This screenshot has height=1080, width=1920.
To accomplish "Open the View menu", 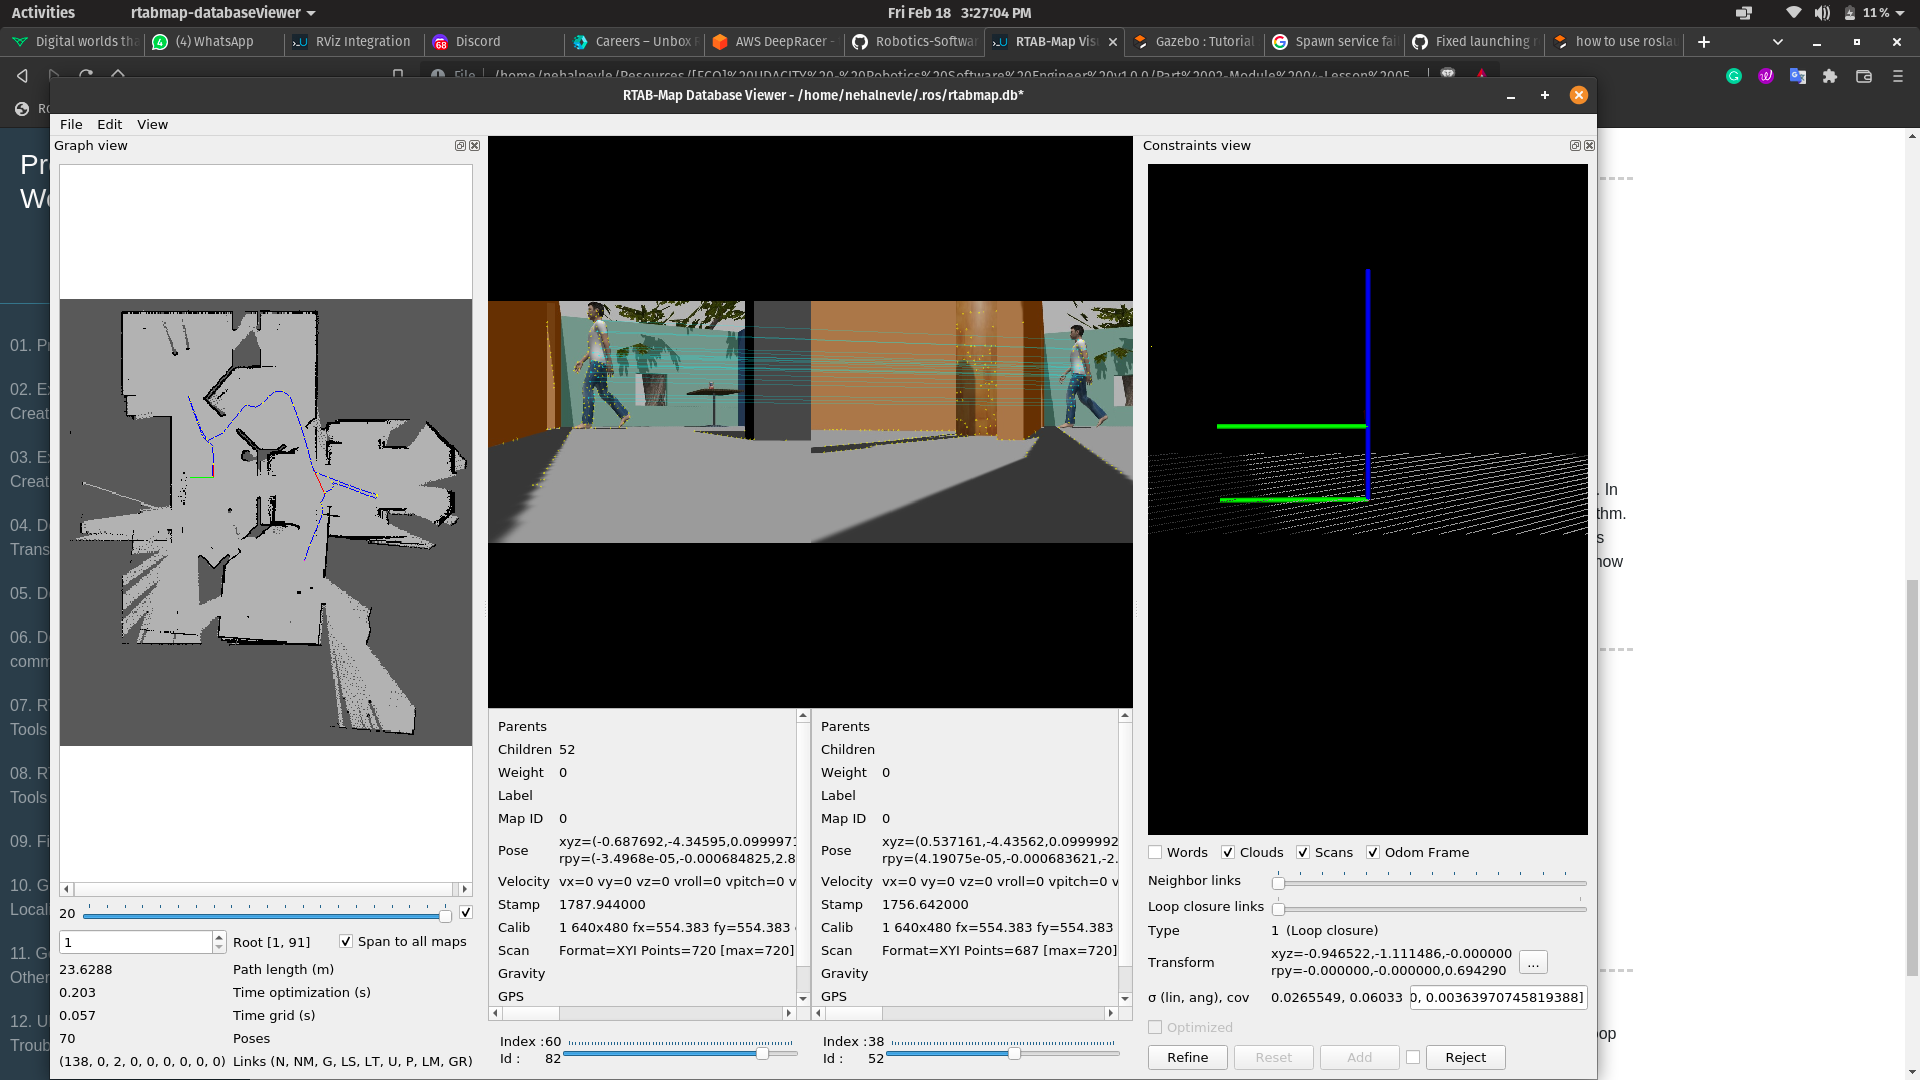I will point(152,125).
